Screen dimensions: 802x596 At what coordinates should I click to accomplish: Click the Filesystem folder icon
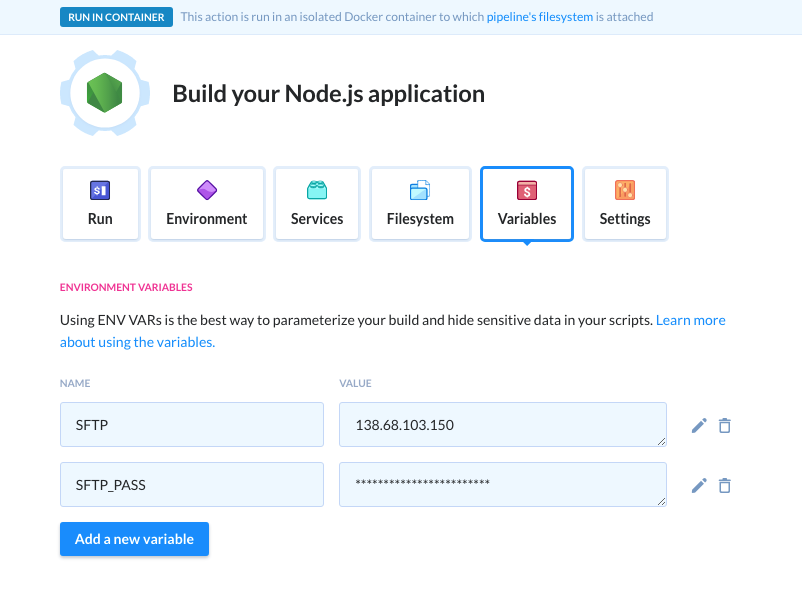click(420, 190)
